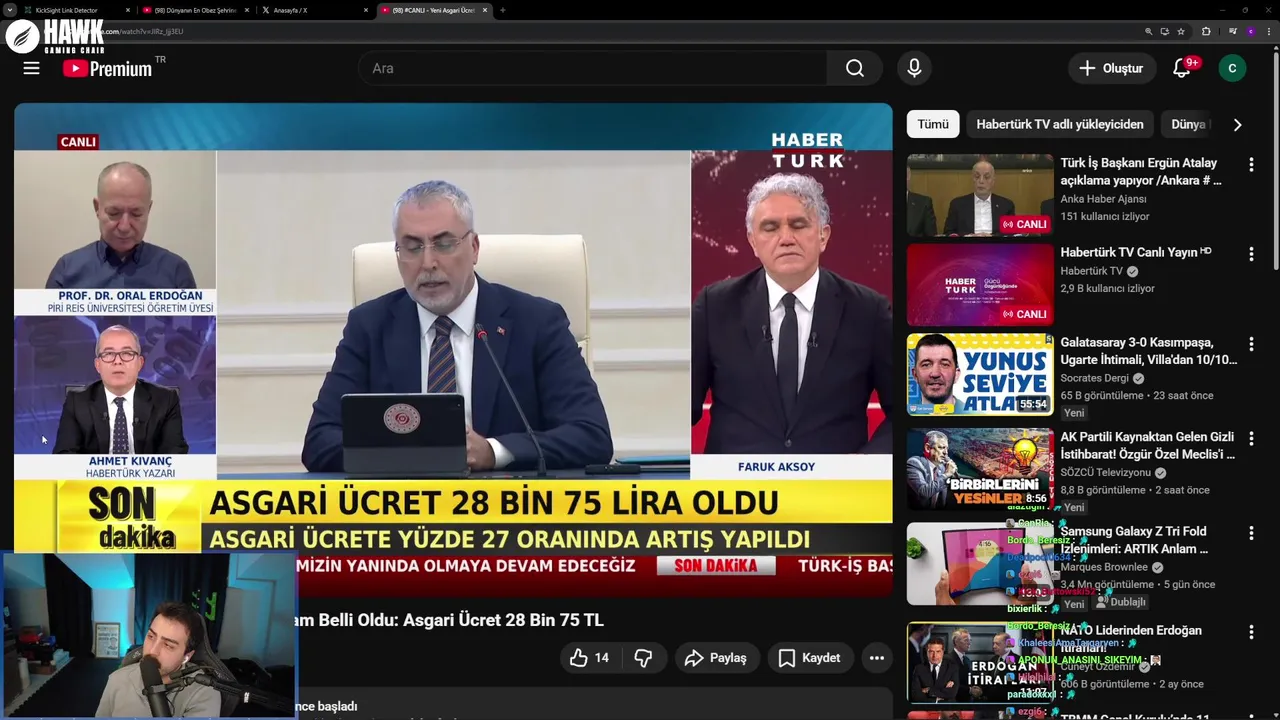The height and width of the screenshot is (720, 1280).
Task: Open the Socrates Dergi channel link
Action: point(1095,378)
